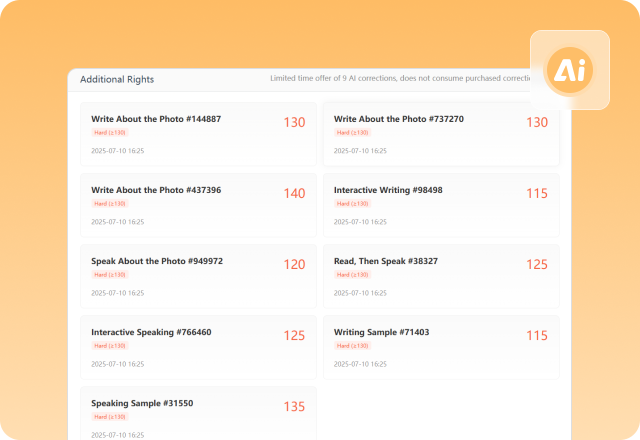
Task: Open Writing Sample #71403 entry
Action: point(381,332)
